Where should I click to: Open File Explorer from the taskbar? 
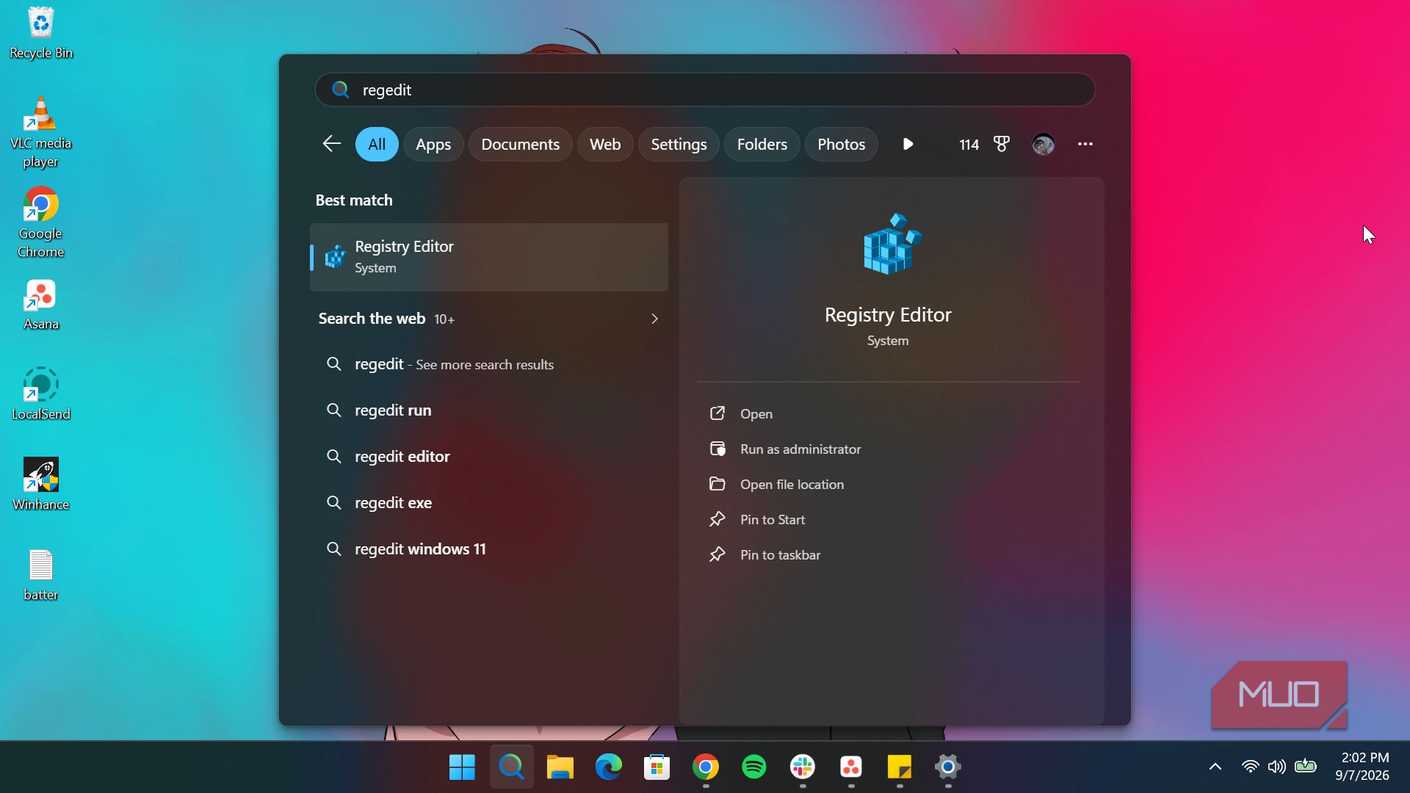(x=560, y=767)
